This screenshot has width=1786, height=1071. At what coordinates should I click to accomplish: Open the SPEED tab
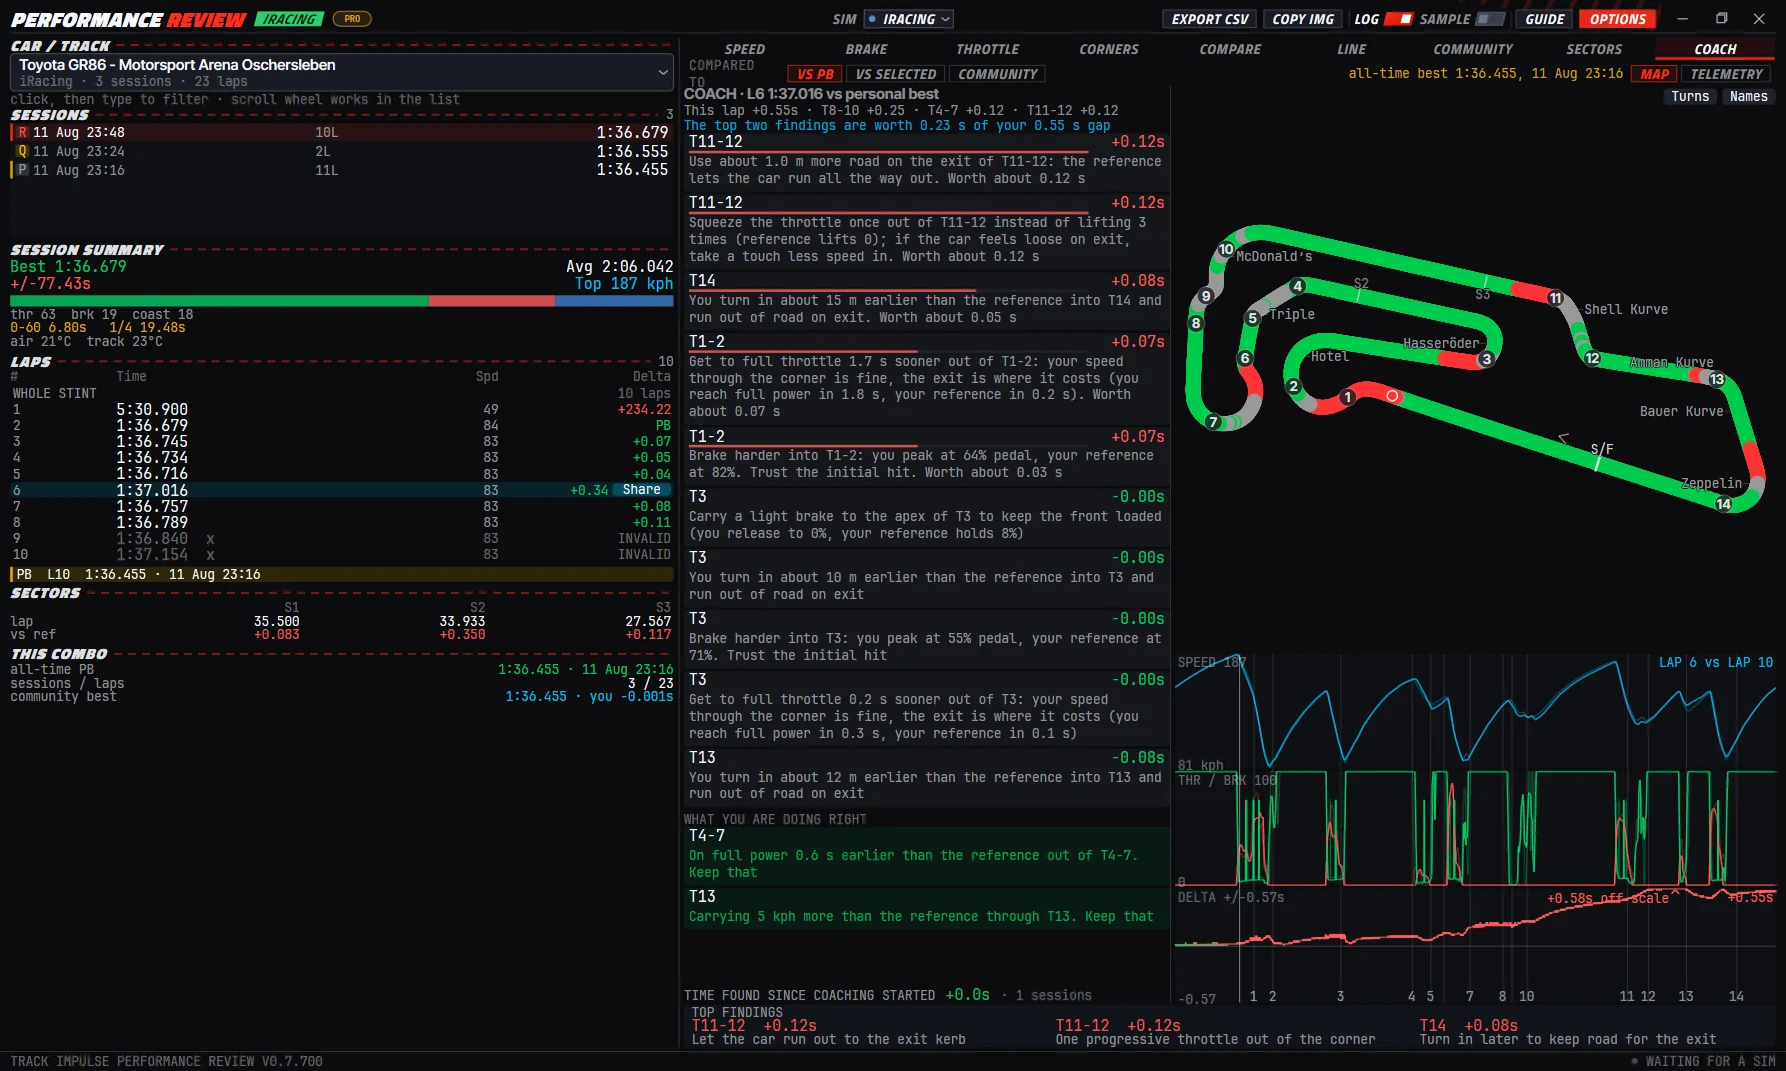tap(745, 49)
